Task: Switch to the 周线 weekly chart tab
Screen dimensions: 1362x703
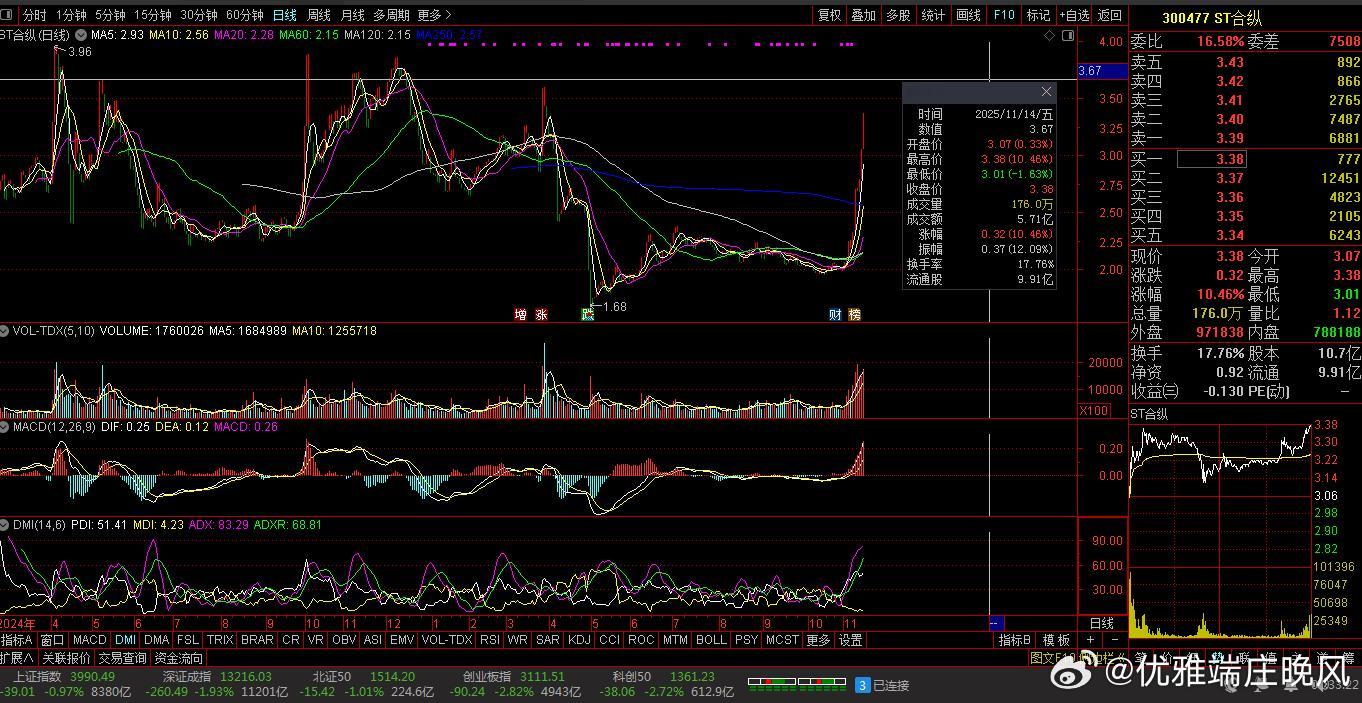Action: [318, 15]
